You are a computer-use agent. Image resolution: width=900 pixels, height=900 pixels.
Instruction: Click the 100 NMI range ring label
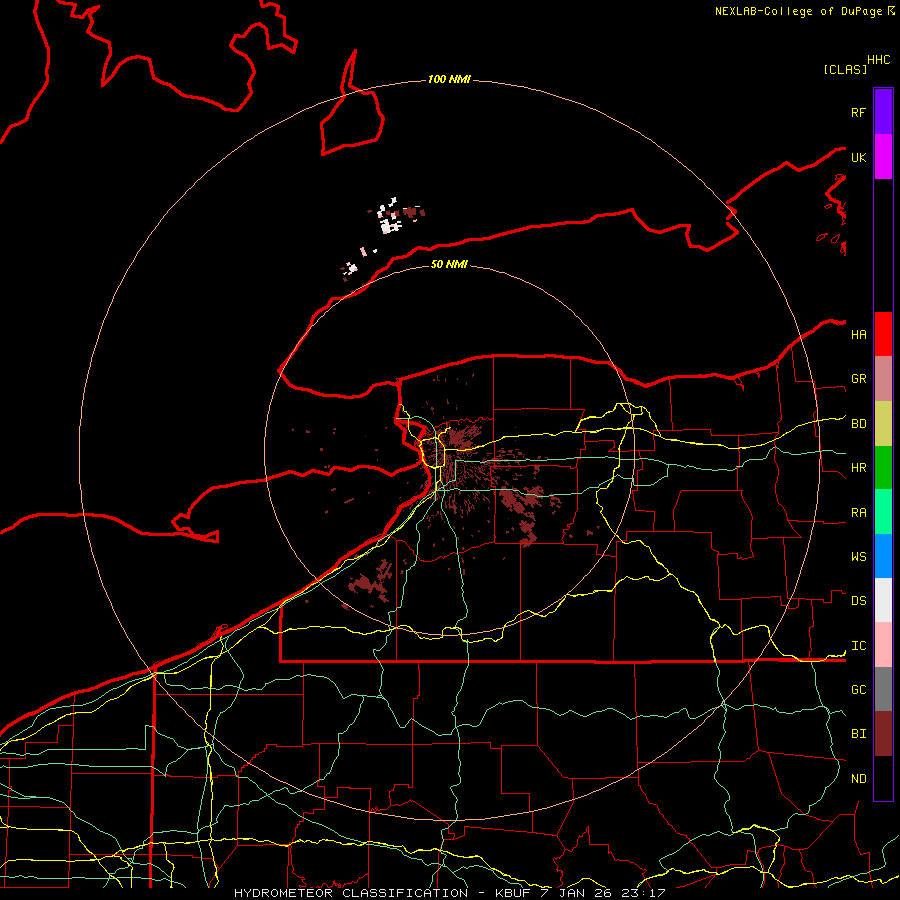click(449, 79)
